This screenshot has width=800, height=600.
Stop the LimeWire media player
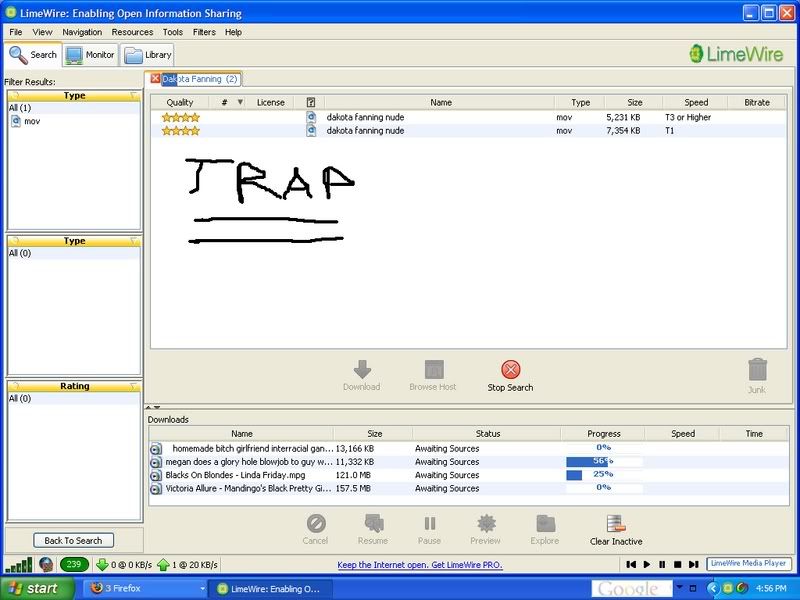tap(678, 564)
